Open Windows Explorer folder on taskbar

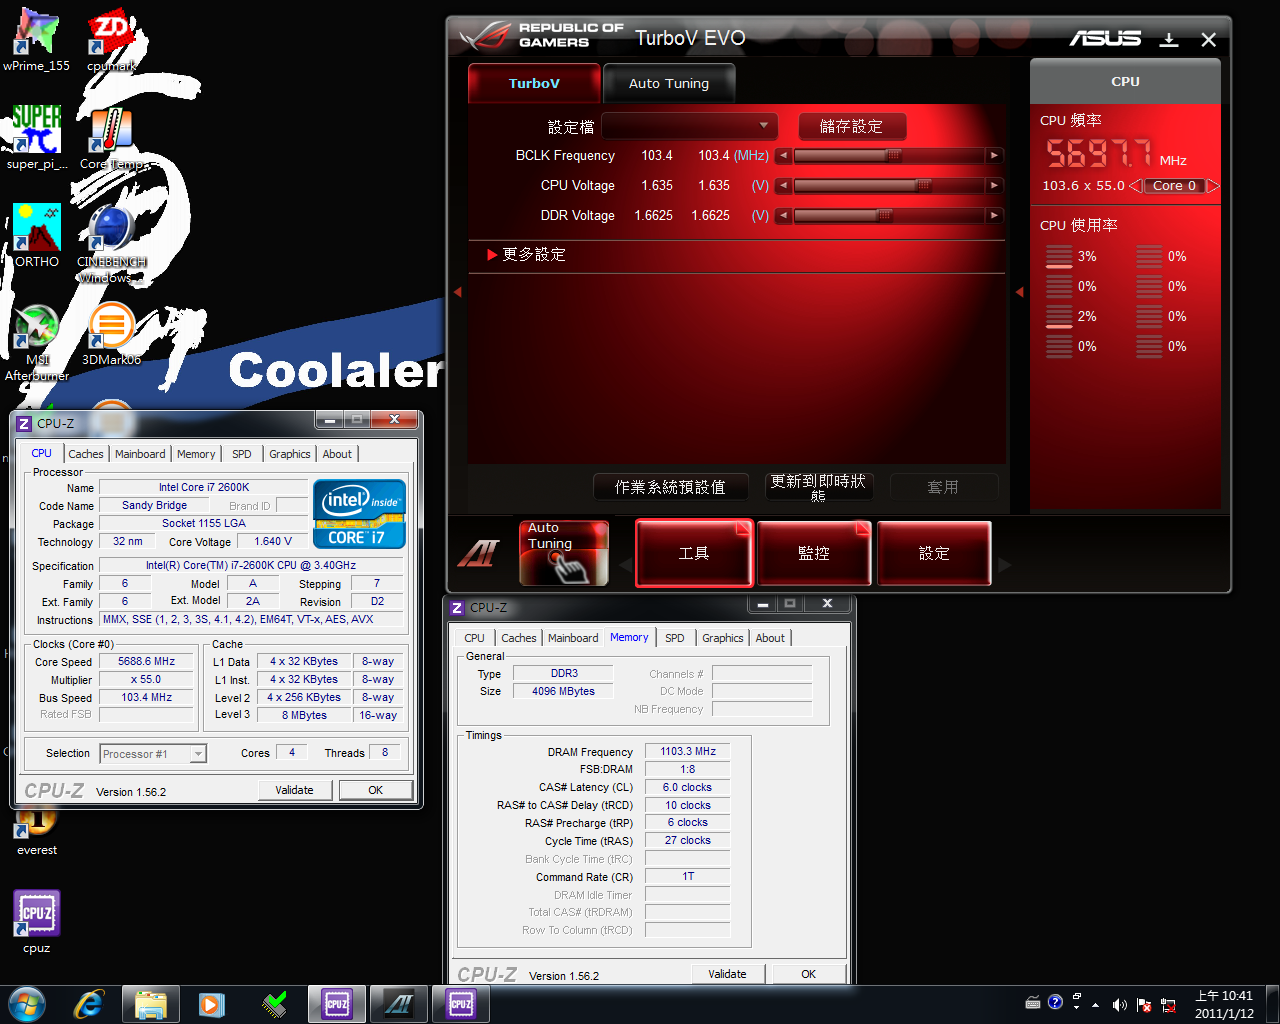click(x=150, y=1004)
